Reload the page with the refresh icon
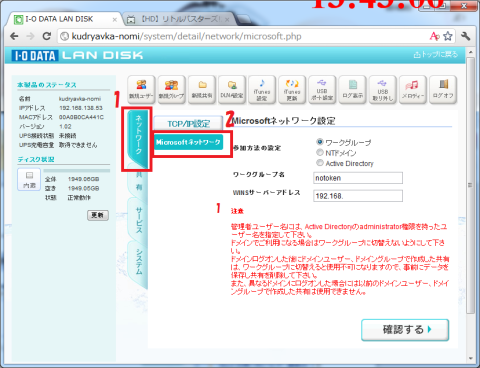480x368 pixels. [47, 36]
